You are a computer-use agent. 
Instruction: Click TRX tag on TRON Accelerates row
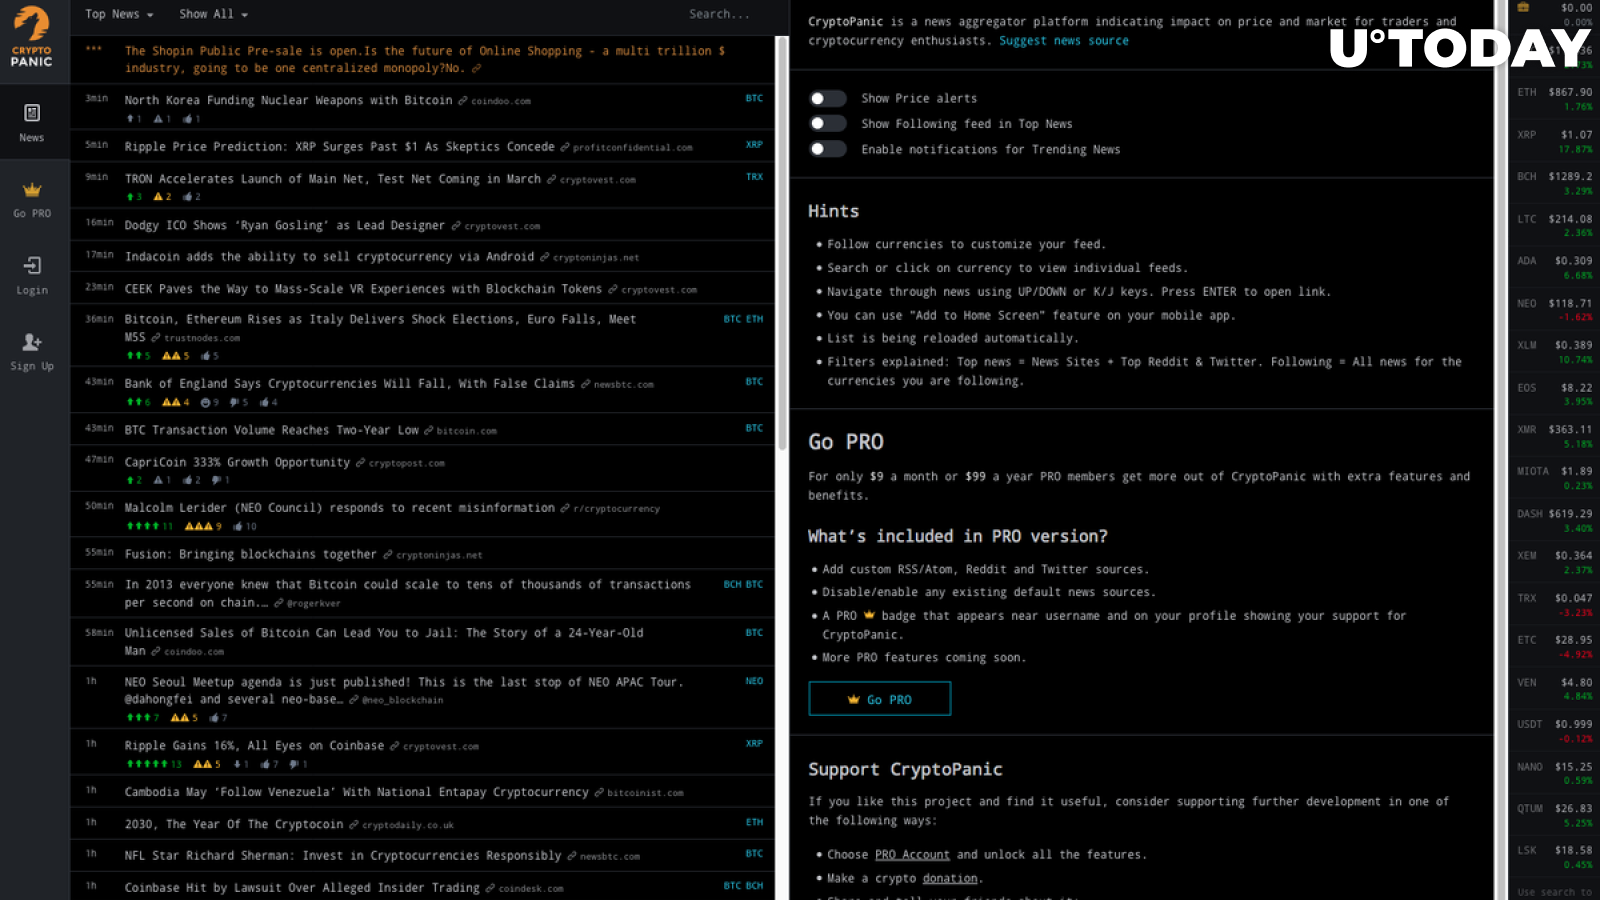(x=754, y=176)
